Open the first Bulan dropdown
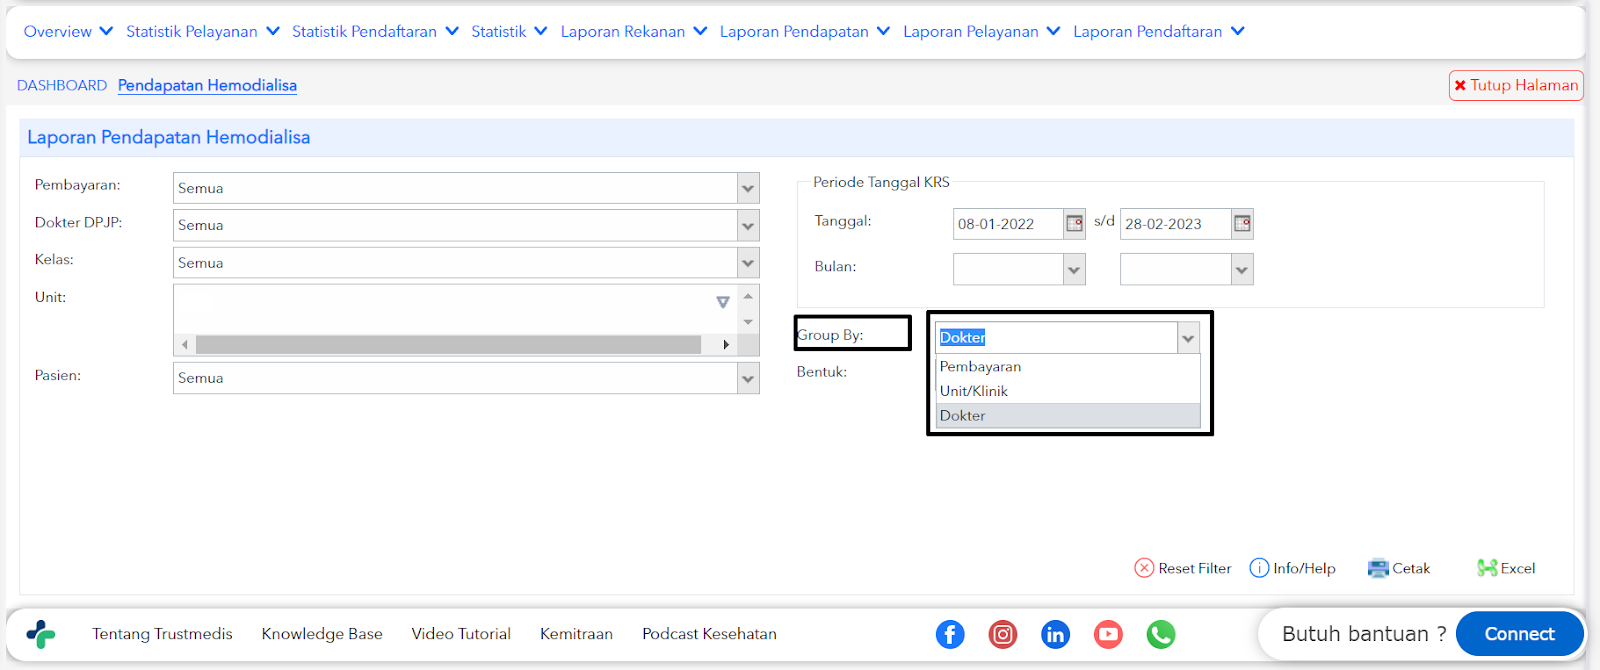Image resolution: width=1600 pixels, height=670 pixels. coord(1074,269)
